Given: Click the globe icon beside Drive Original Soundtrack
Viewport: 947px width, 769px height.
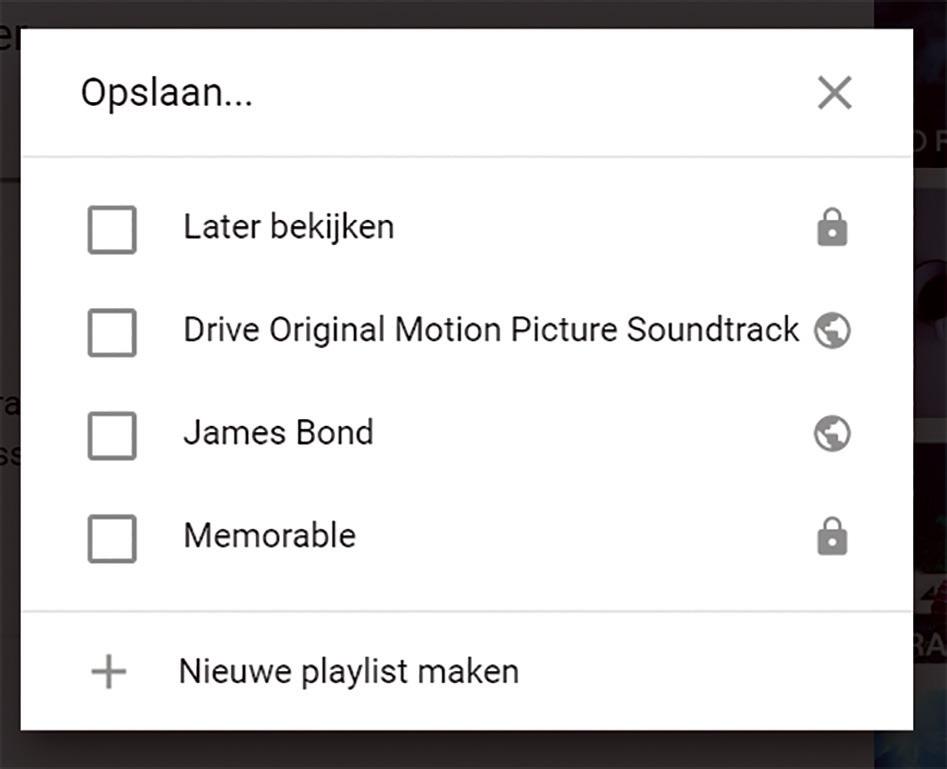Looking at the screenshot, I should (832, 330).
